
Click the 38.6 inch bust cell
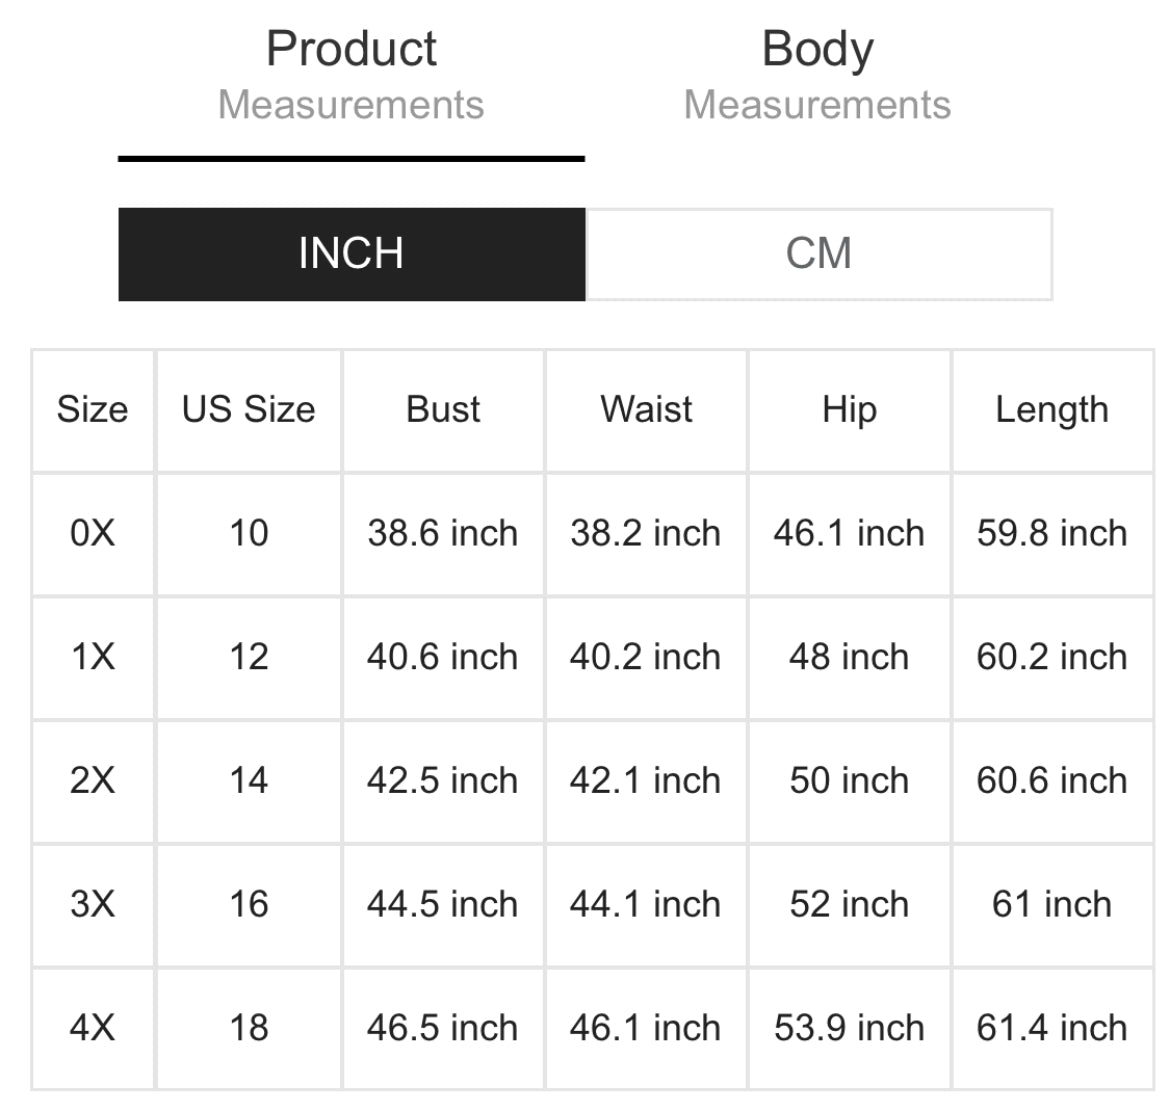[443, 533]
